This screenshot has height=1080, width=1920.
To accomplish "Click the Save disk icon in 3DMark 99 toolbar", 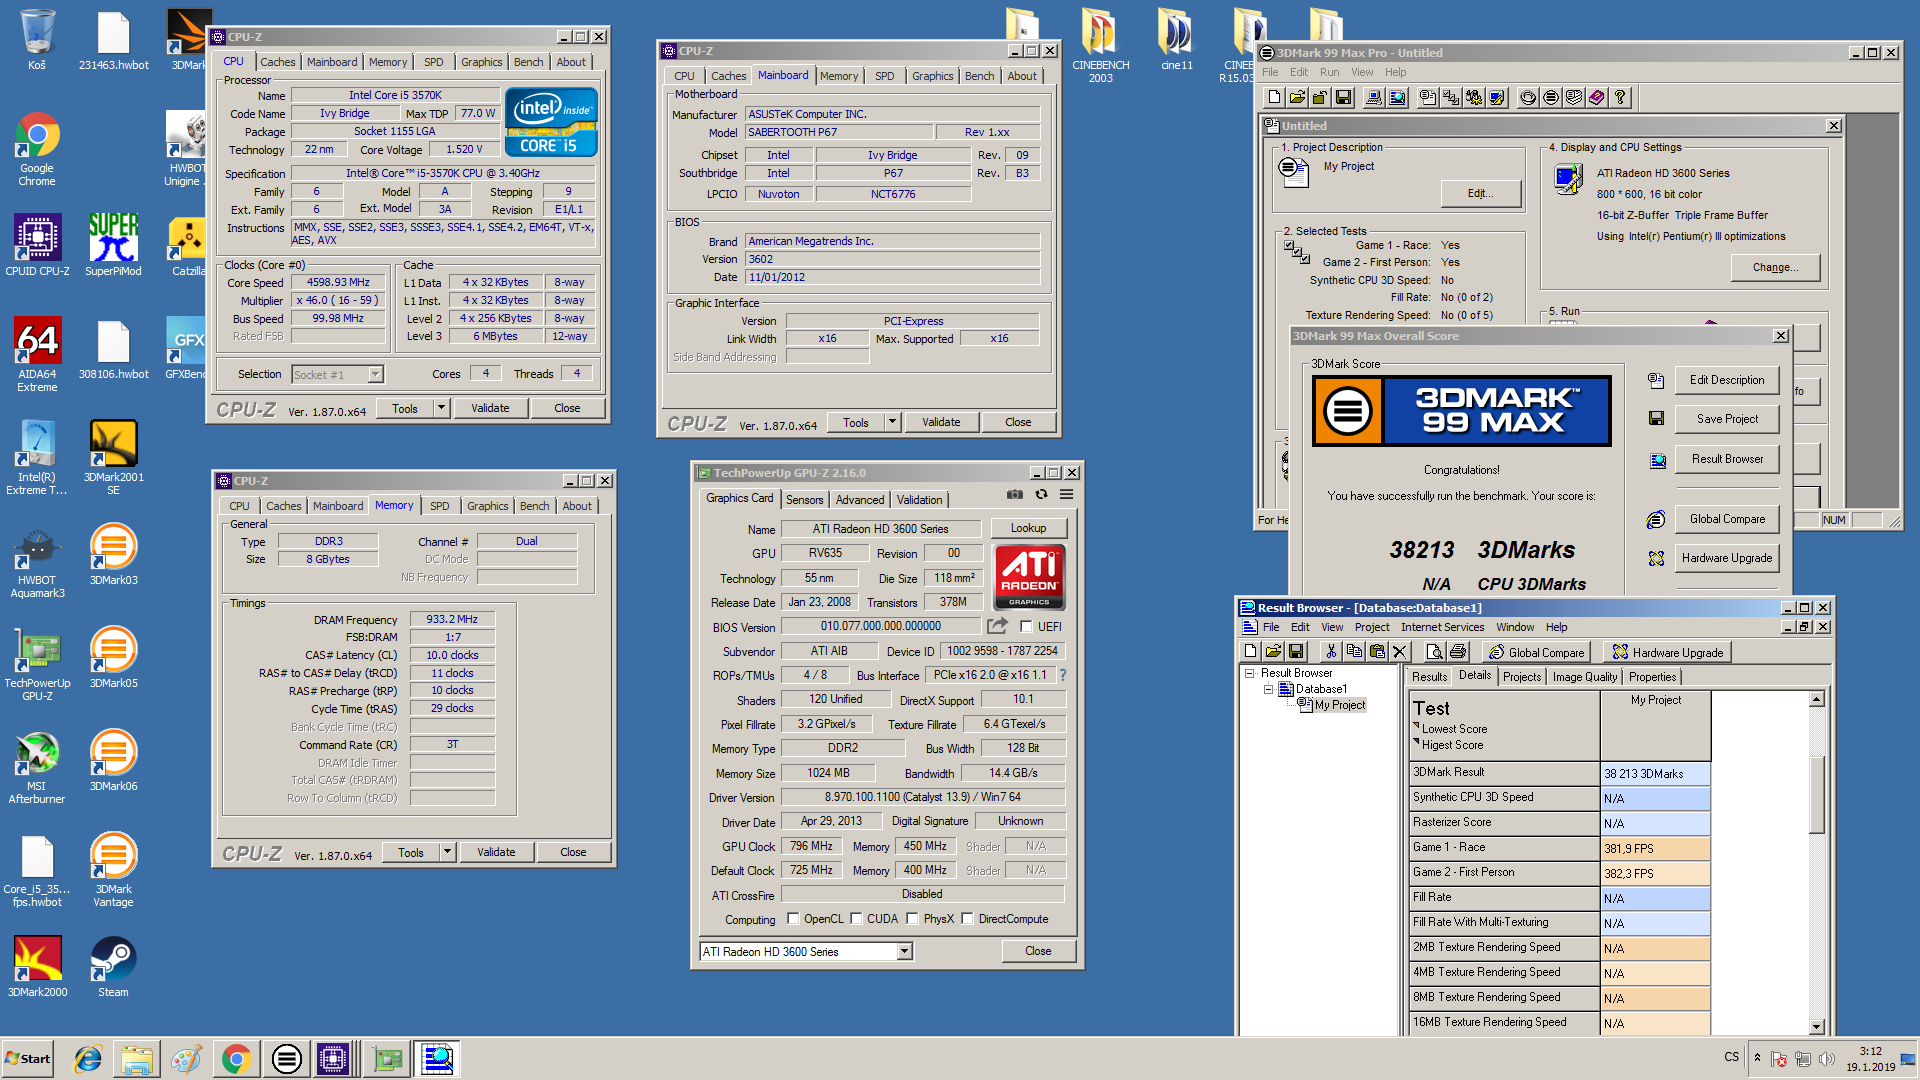I will tap(1343, 97).
